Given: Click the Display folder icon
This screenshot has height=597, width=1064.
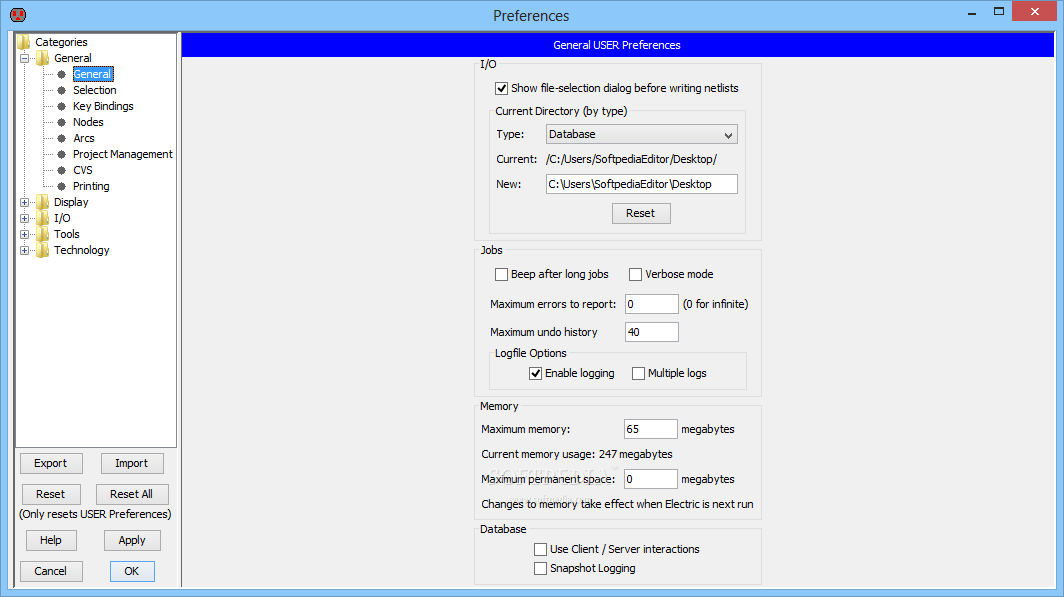Looking at the screenshot, I should click(43, 202).
